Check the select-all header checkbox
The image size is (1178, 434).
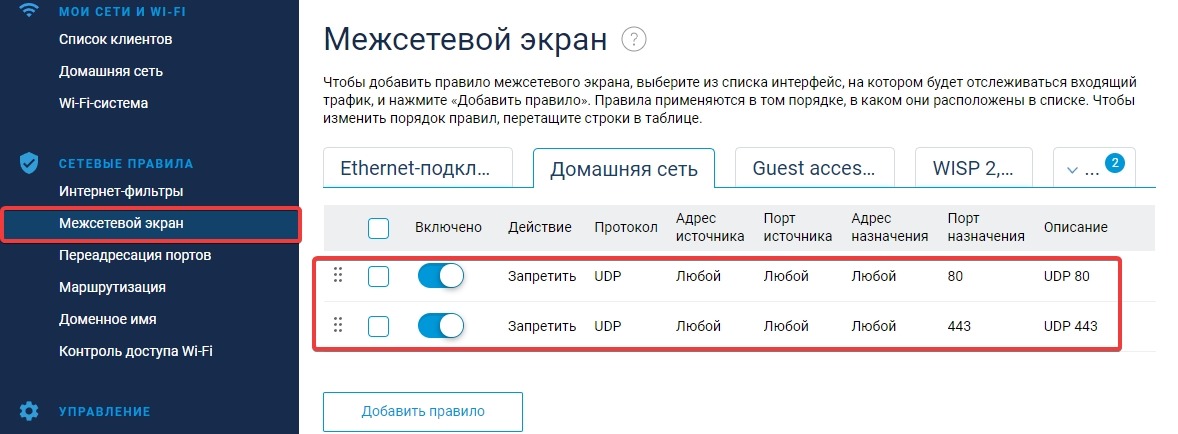click(x=378, y=228)
